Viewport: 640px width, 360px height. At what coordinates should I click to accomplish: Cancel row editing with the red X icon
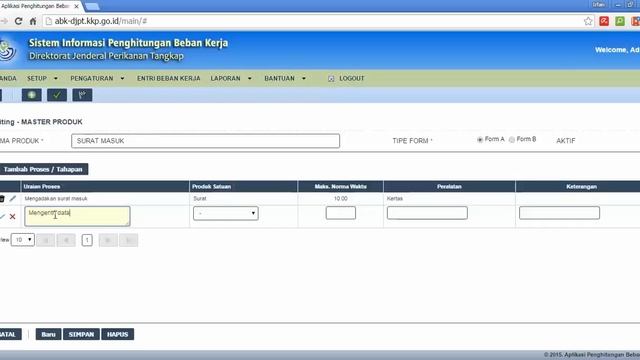12,217
